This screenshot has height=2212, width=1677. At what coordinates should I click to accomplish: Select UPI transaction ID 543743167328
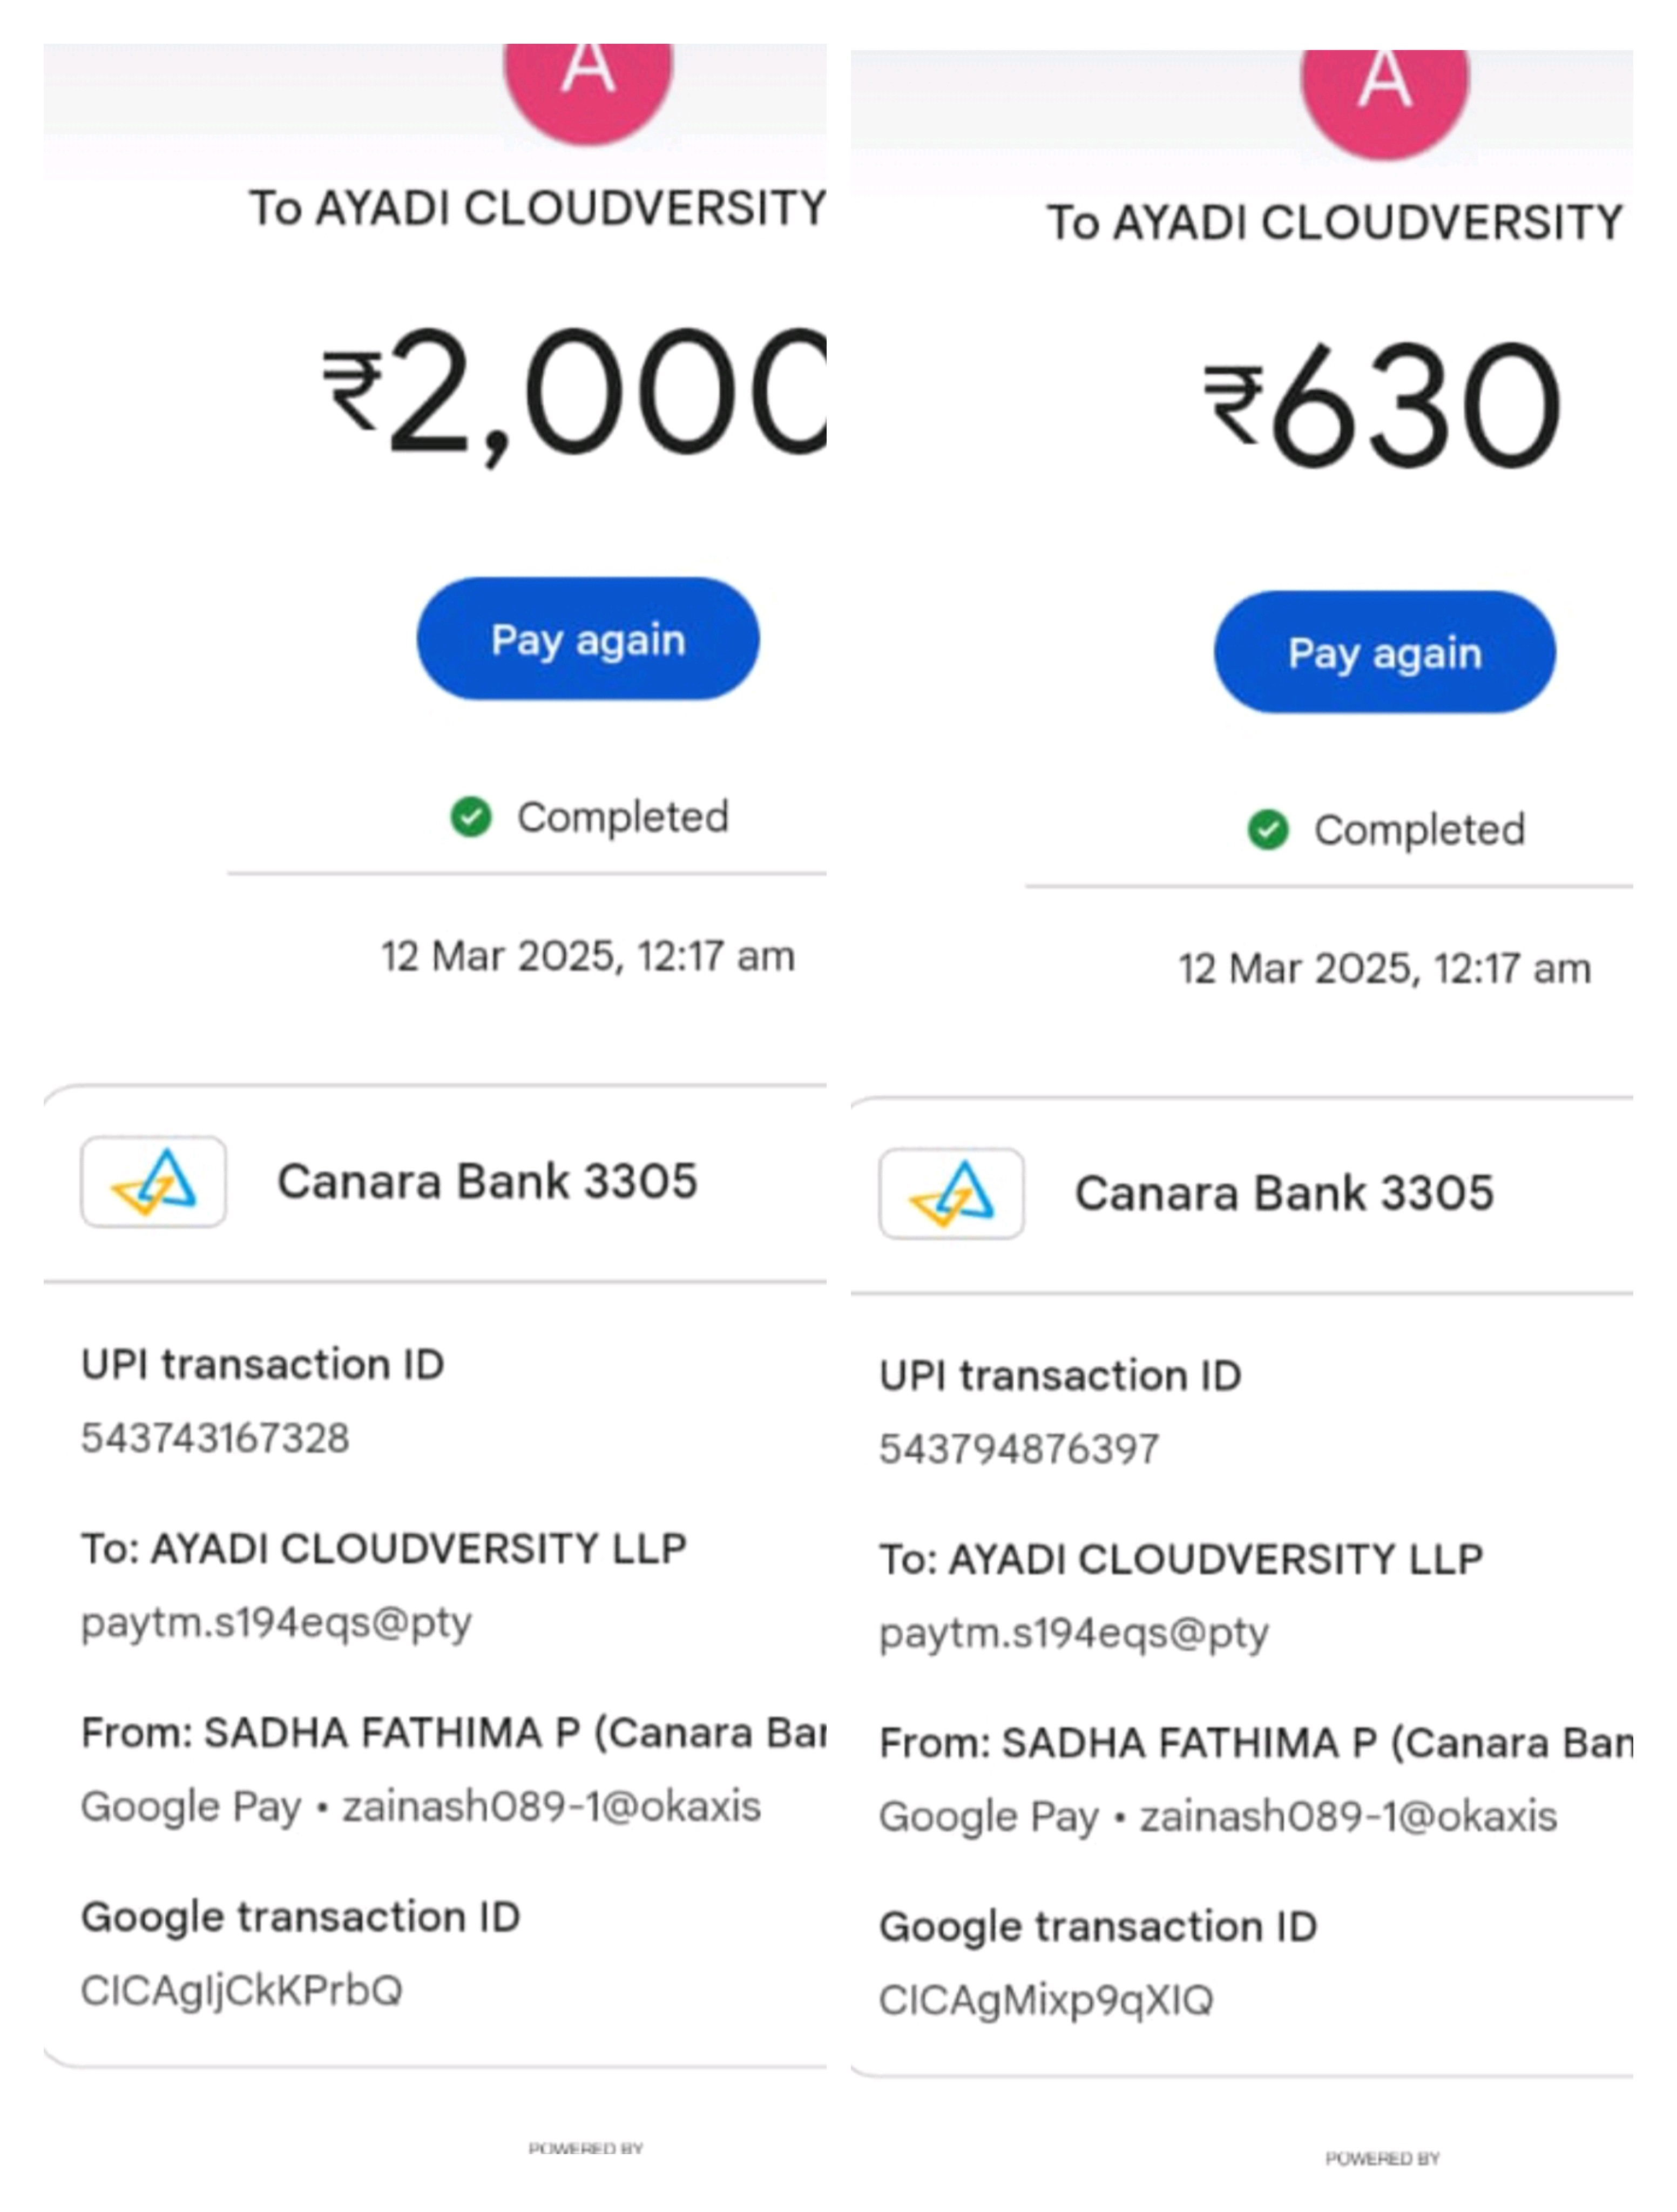(215, 1438)
